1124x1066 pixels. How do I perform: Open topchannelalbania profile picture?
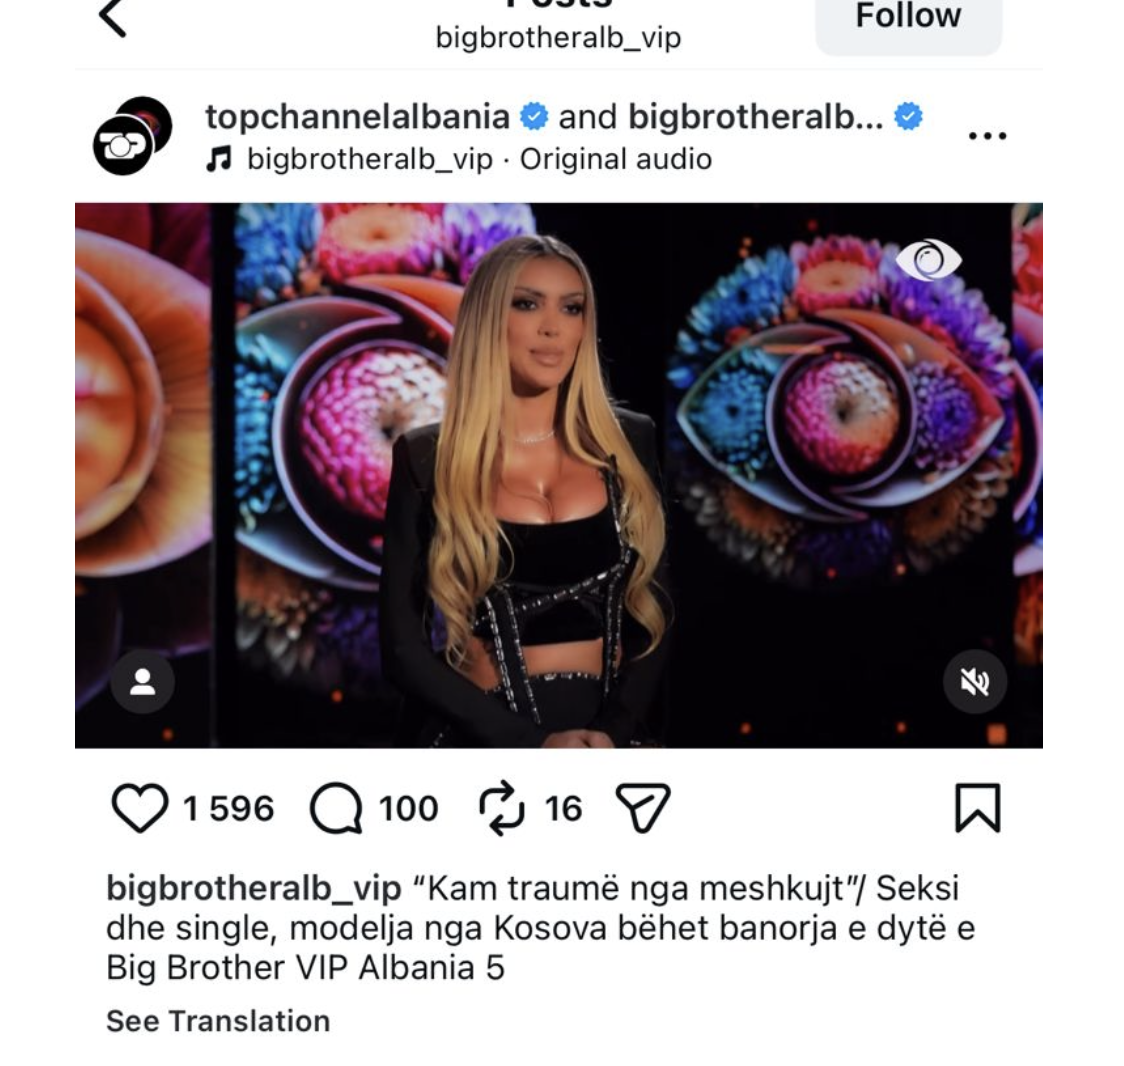click(x=133, y=135)
